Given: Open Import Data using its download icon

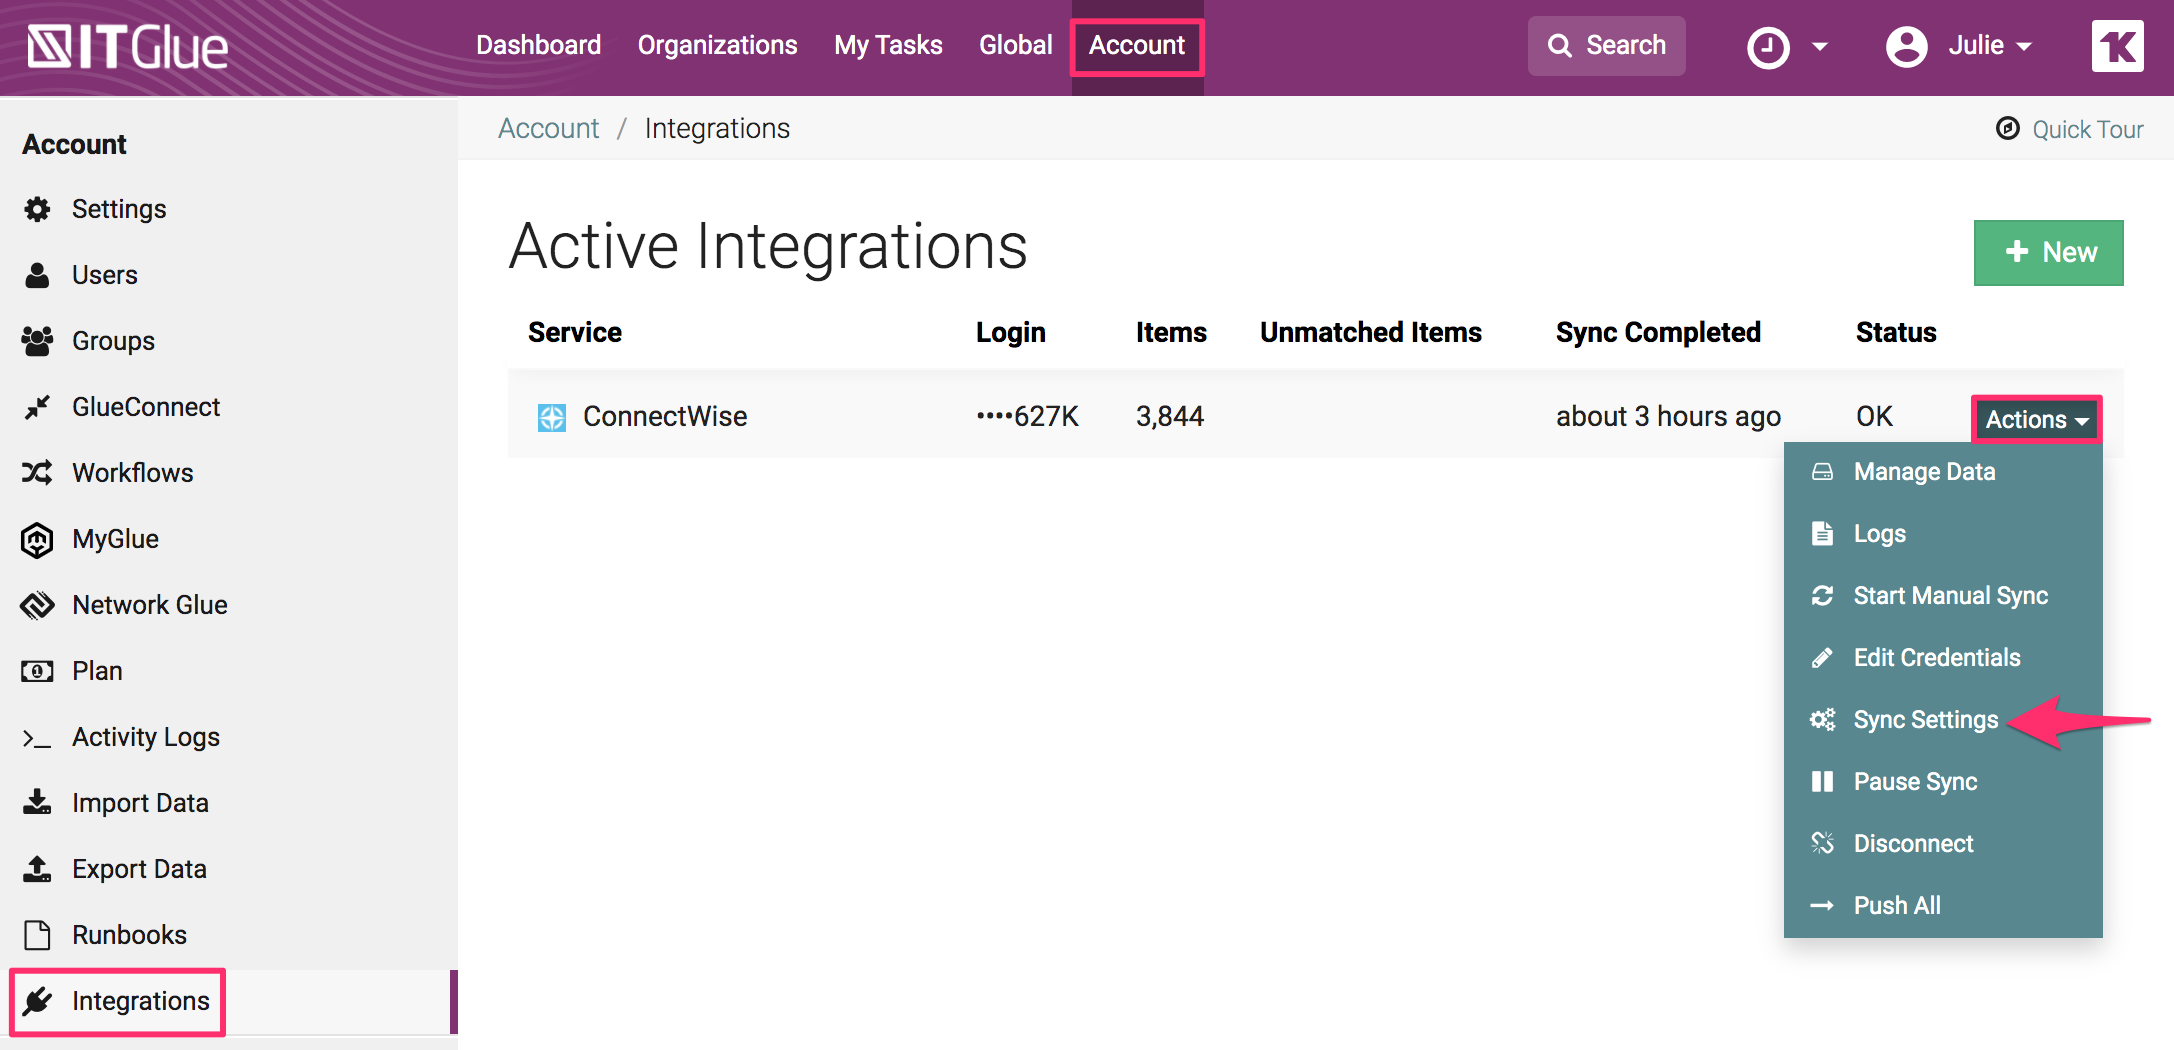Looking at the screenshot, I should [37, 802].
